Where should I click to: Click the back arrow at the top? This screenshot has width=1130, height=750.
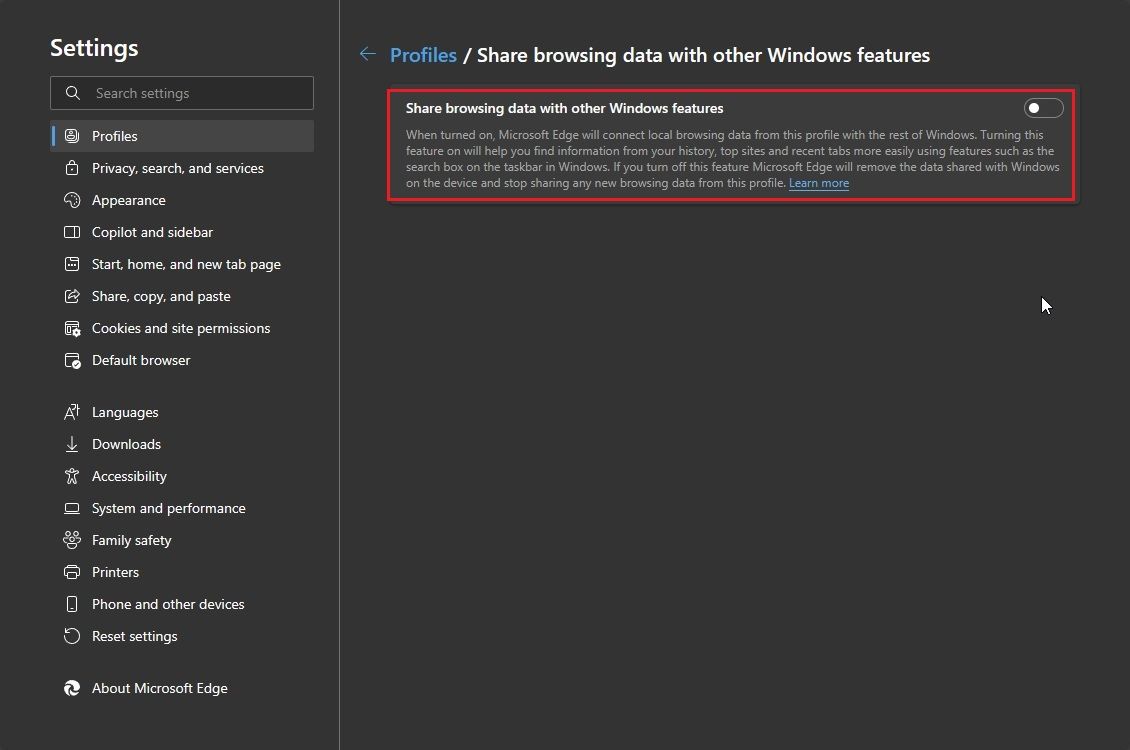(x=367, y=55)
